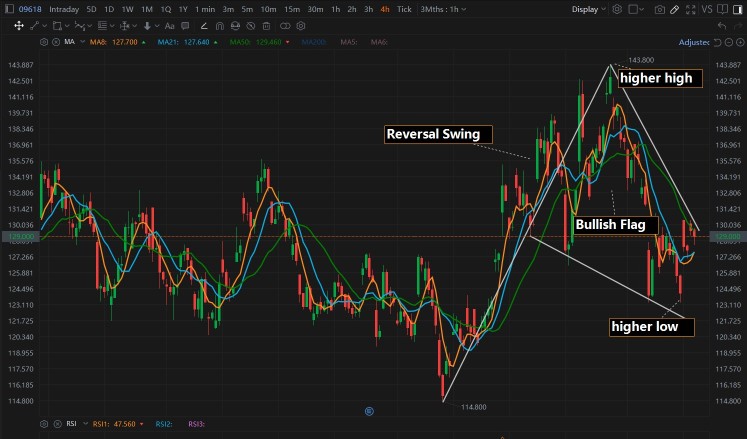
Task: Open MA indicator settings gear
Action: [x=44, y=42]
